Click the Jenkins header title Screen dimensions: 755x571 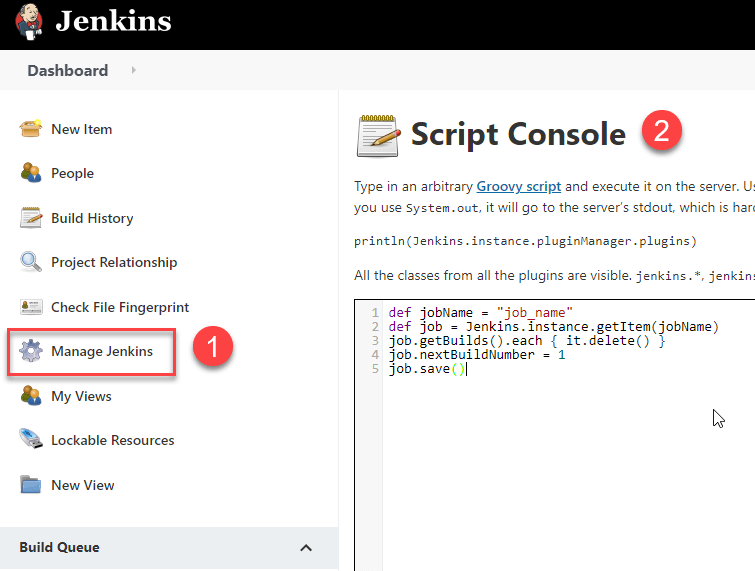coord(113,21)
